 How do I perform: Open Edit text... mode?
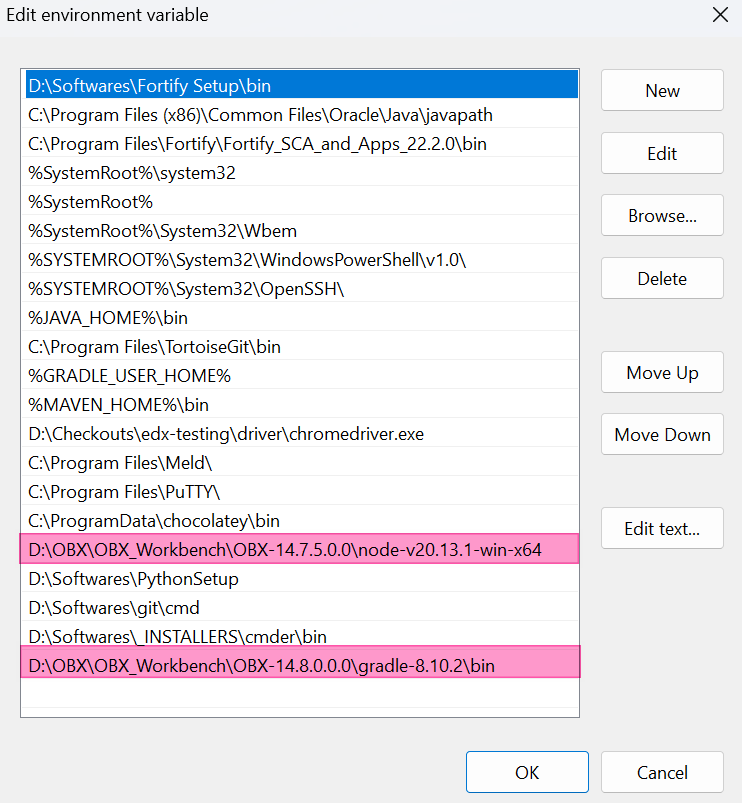[662, 528]
